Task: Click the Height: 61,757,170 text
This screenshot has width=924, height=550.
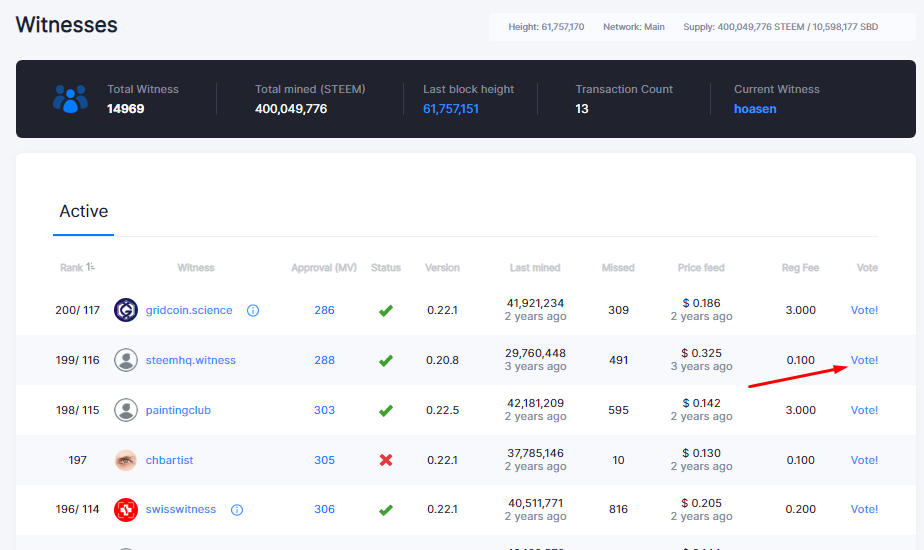Action: [x=546, y=27]
